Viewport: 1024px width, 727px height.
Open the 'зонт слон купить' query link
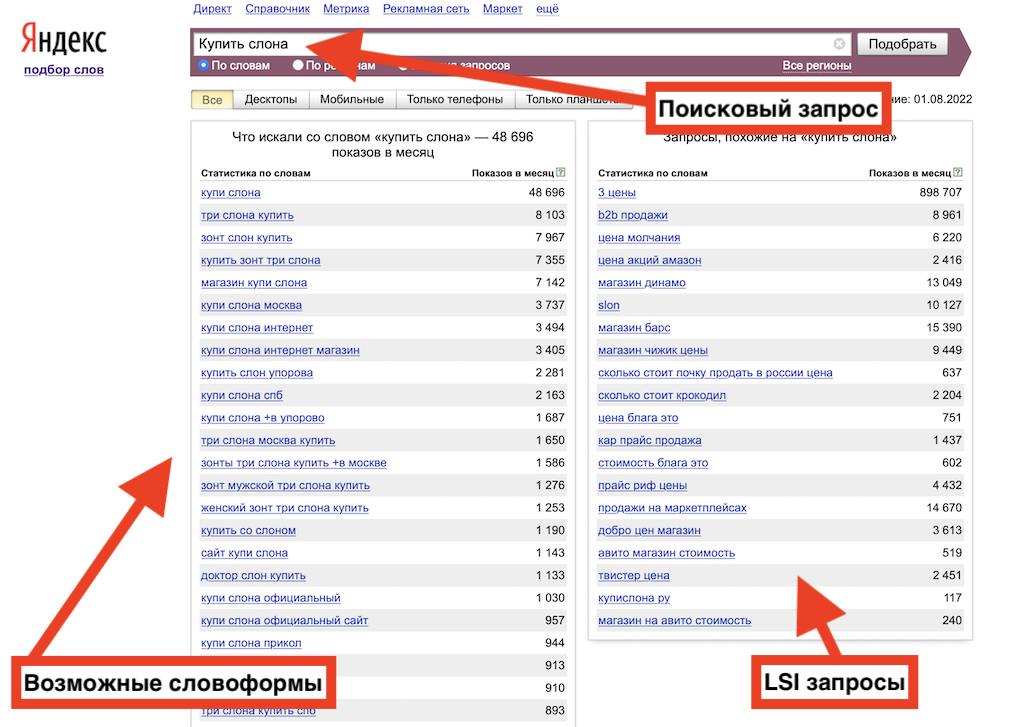[x=247, y=238]
